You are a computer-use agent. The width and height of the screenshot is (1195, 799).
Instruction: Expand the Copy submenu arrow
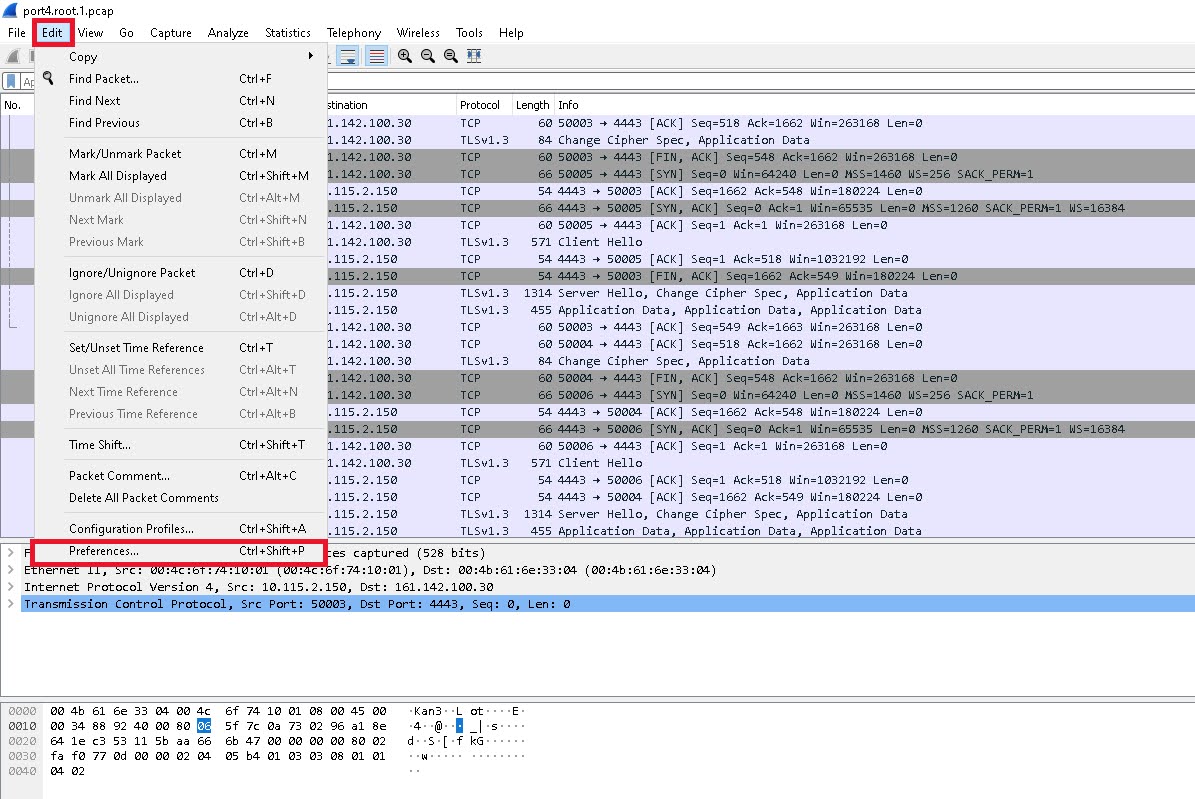310,57
